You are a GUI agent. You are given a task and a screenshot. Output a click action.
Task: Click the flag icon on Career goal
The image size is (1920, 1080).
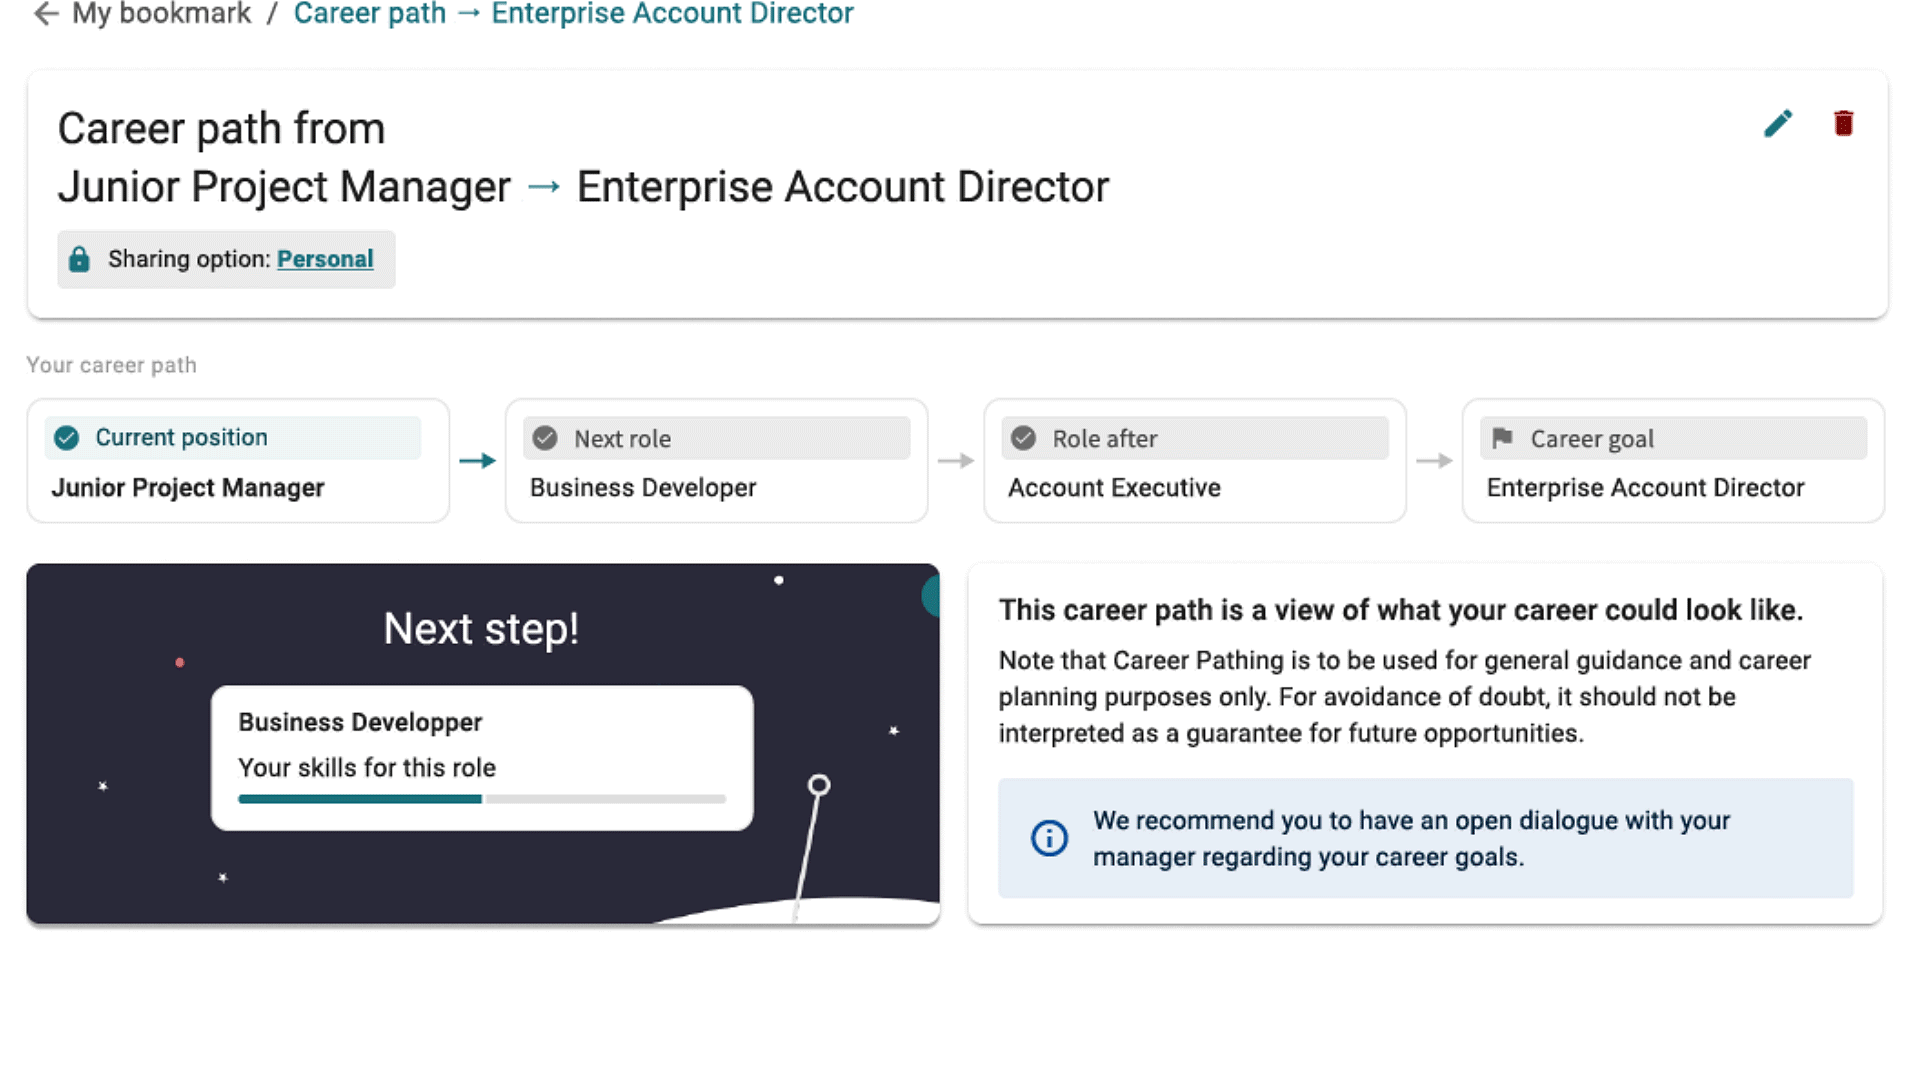pos(1502,438)
